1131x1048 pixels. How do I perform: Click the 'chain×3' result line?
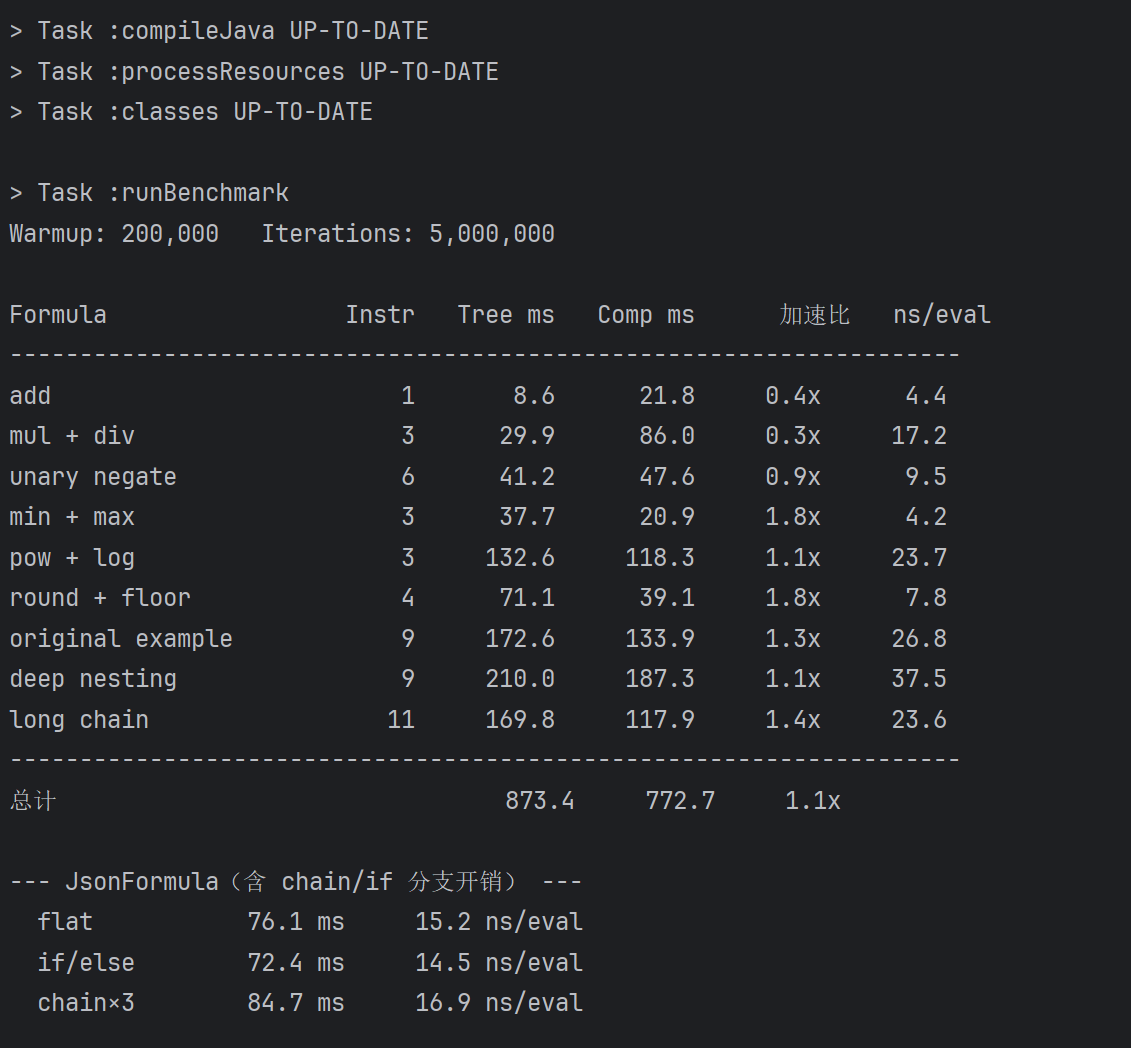coord(310,1003)
